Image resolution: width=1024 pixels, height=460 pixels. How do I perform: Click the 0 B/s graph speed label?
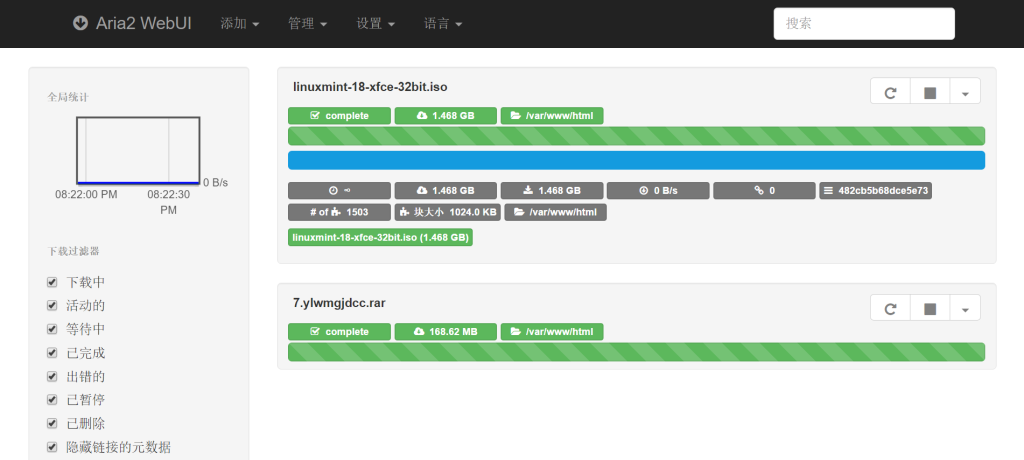(x=216, y=182)
